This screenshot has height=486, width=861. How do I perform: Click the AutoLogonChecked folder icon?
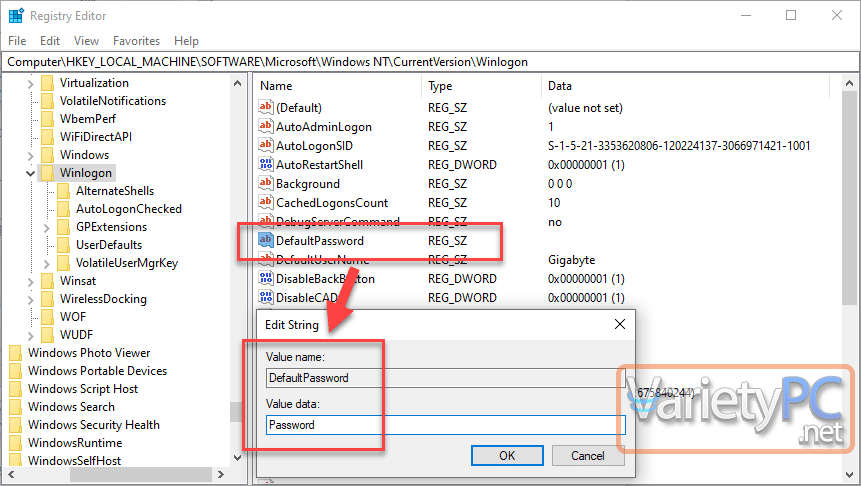click(x=64, y=209)
